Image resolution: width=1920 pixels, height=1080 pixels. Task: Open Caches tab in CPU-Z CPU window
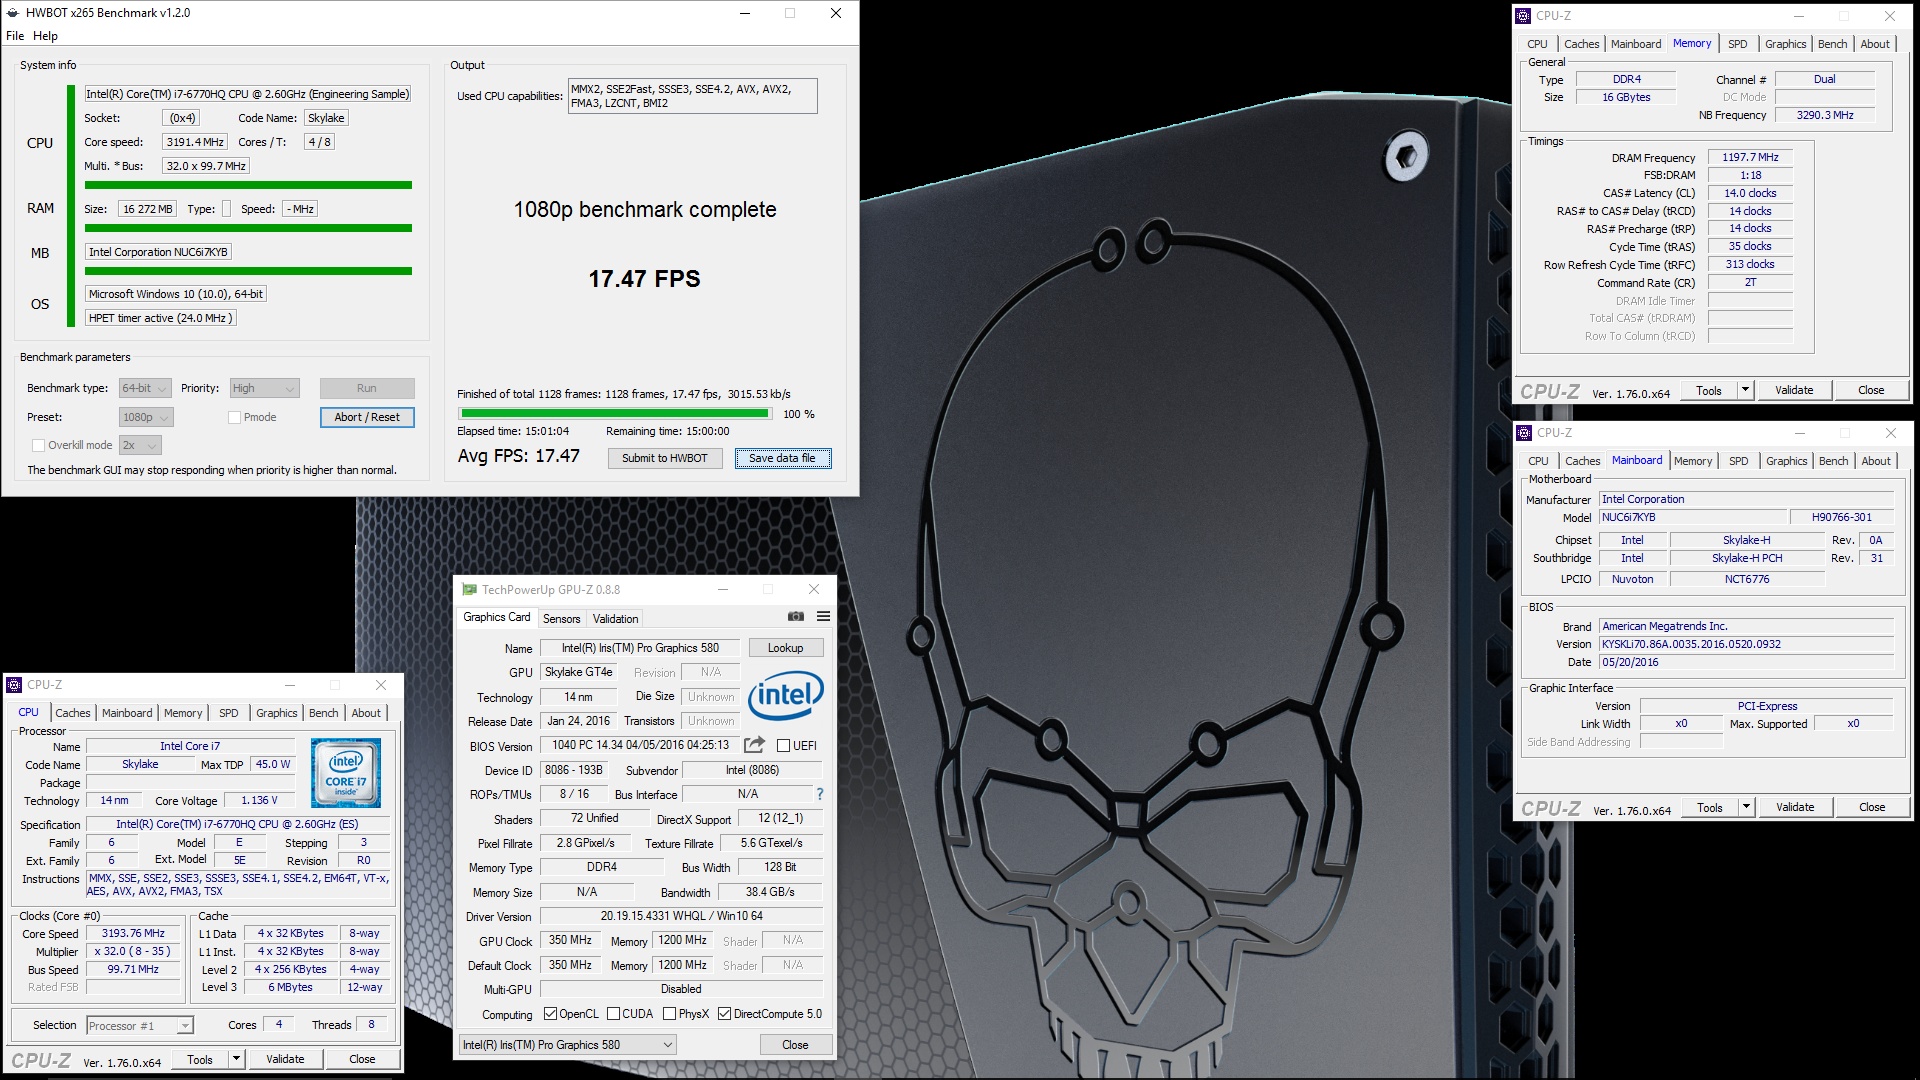(x=72, y=713)
